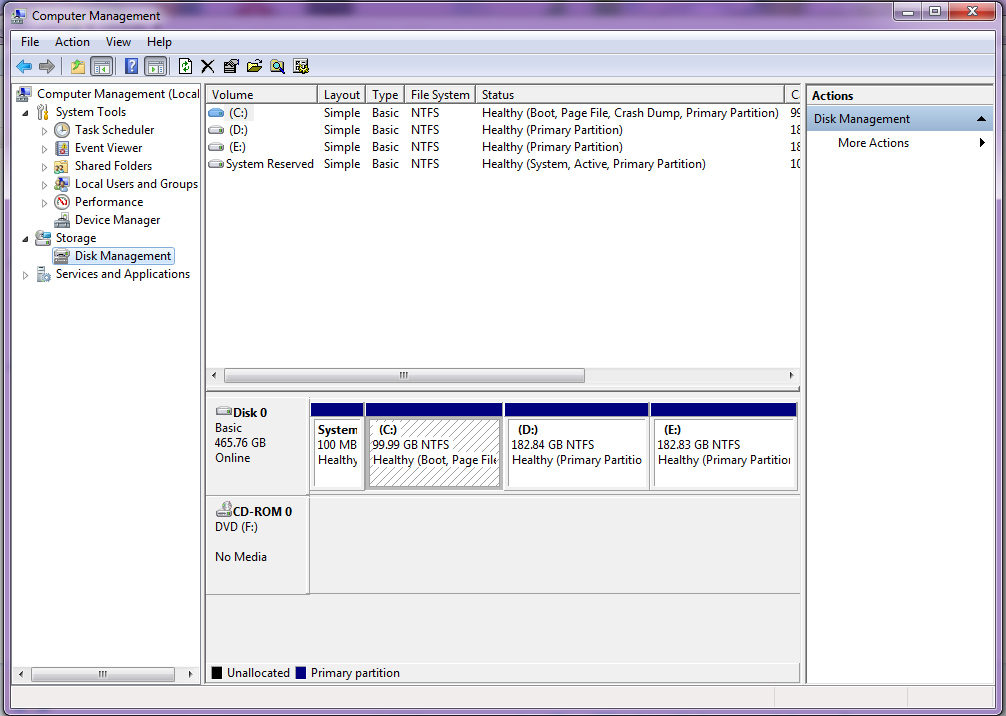The width and height of the screenshot is (1006, 716).
Task: Click the Delete (X) toolbar icon
Action: point(207,66)
